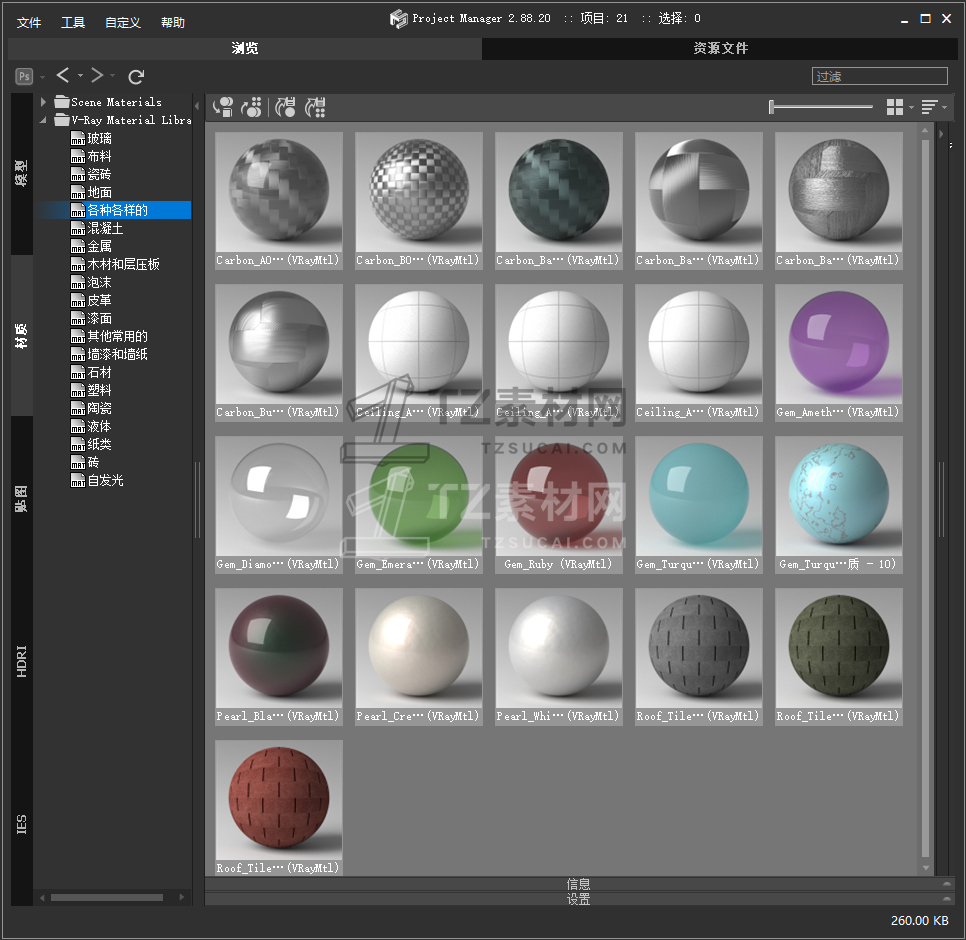The width and height of the screenshot is (966, 940).
Task: Open the 文件 menu
Action: click(29, 22)
